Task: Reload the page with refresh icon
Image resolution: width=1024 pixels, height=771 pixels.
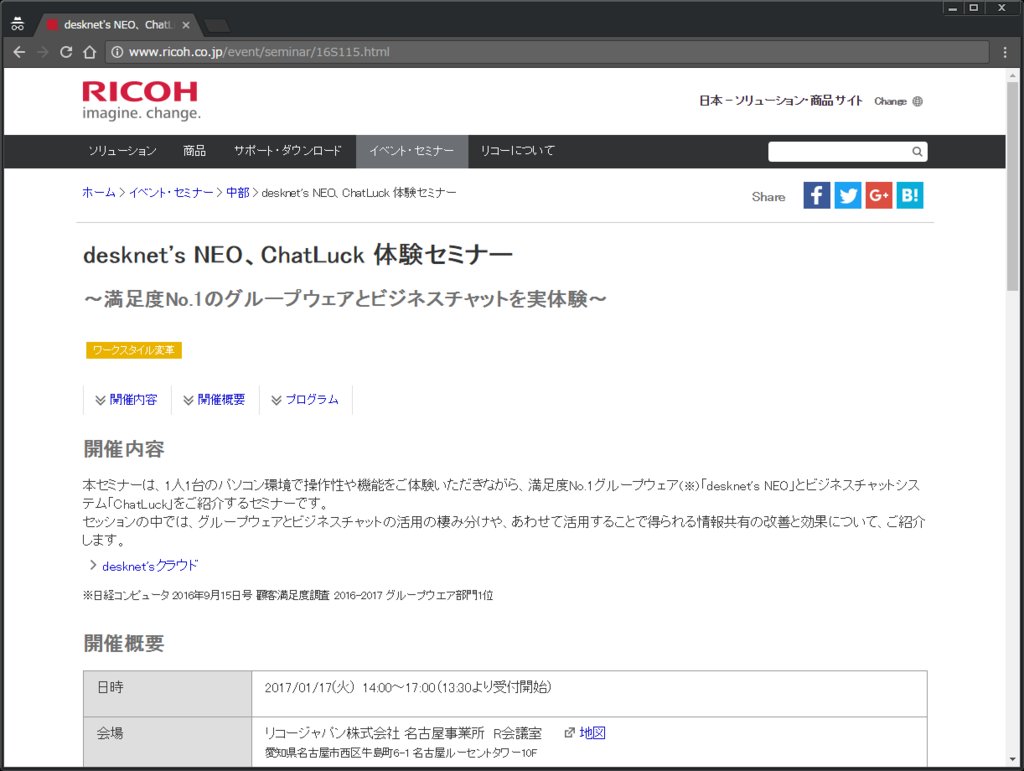Action: pyautogui.click(x=66, y=52)
